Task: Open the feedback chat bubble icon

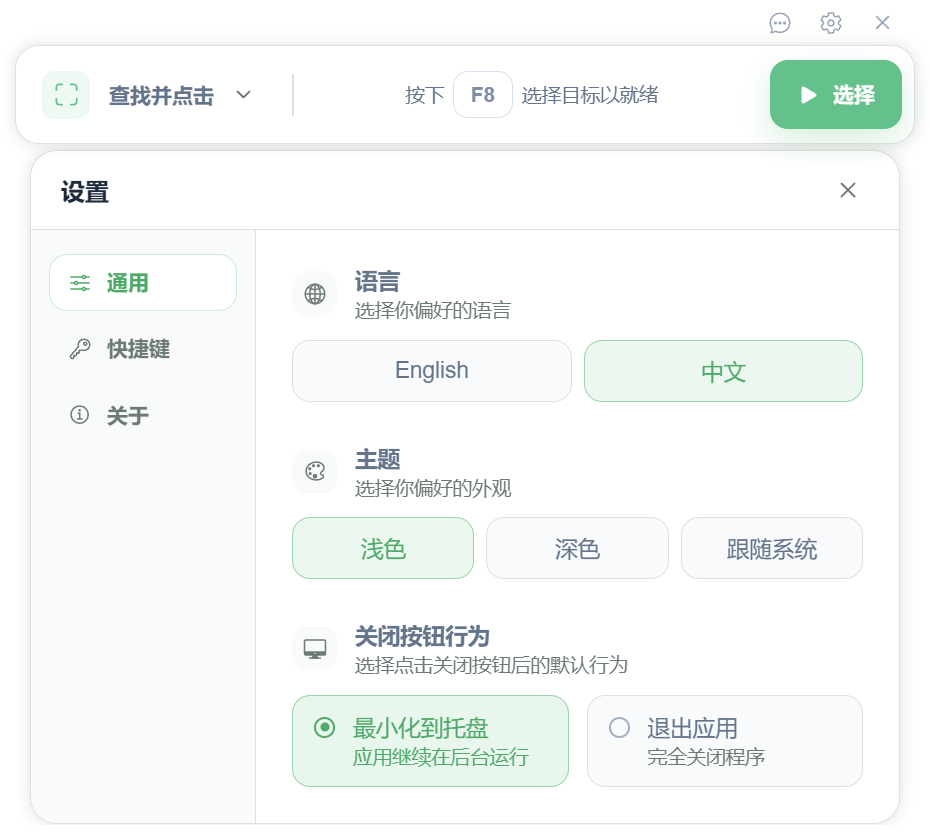Action: tap(779, 23)
